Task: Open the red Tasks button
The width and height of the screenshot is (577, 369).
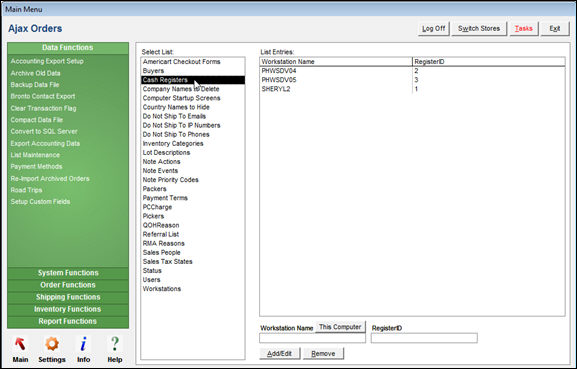Action: click(x=524, y=29)
